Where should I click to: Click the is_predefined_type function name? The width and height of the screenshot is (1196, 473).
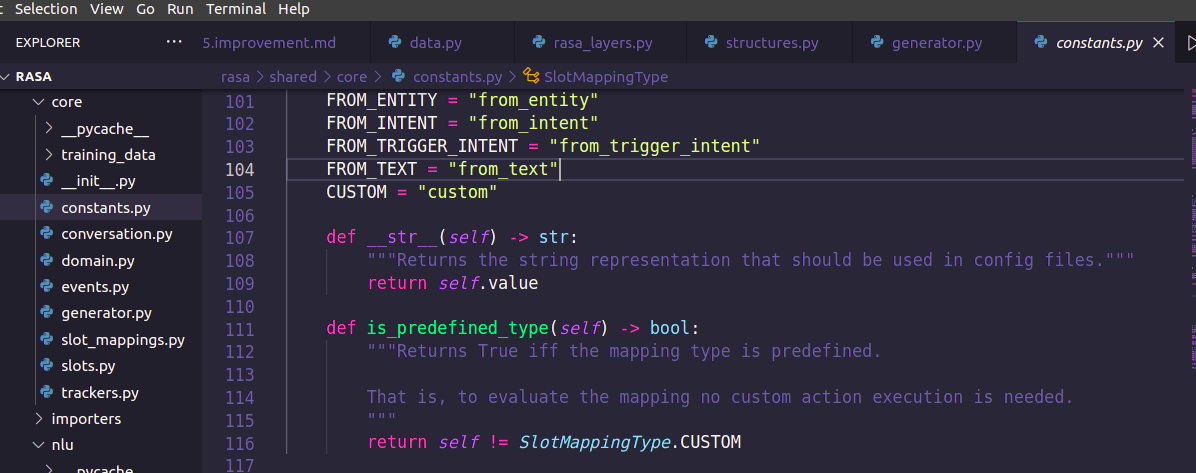pyautogui.click(x=458, y=329)
